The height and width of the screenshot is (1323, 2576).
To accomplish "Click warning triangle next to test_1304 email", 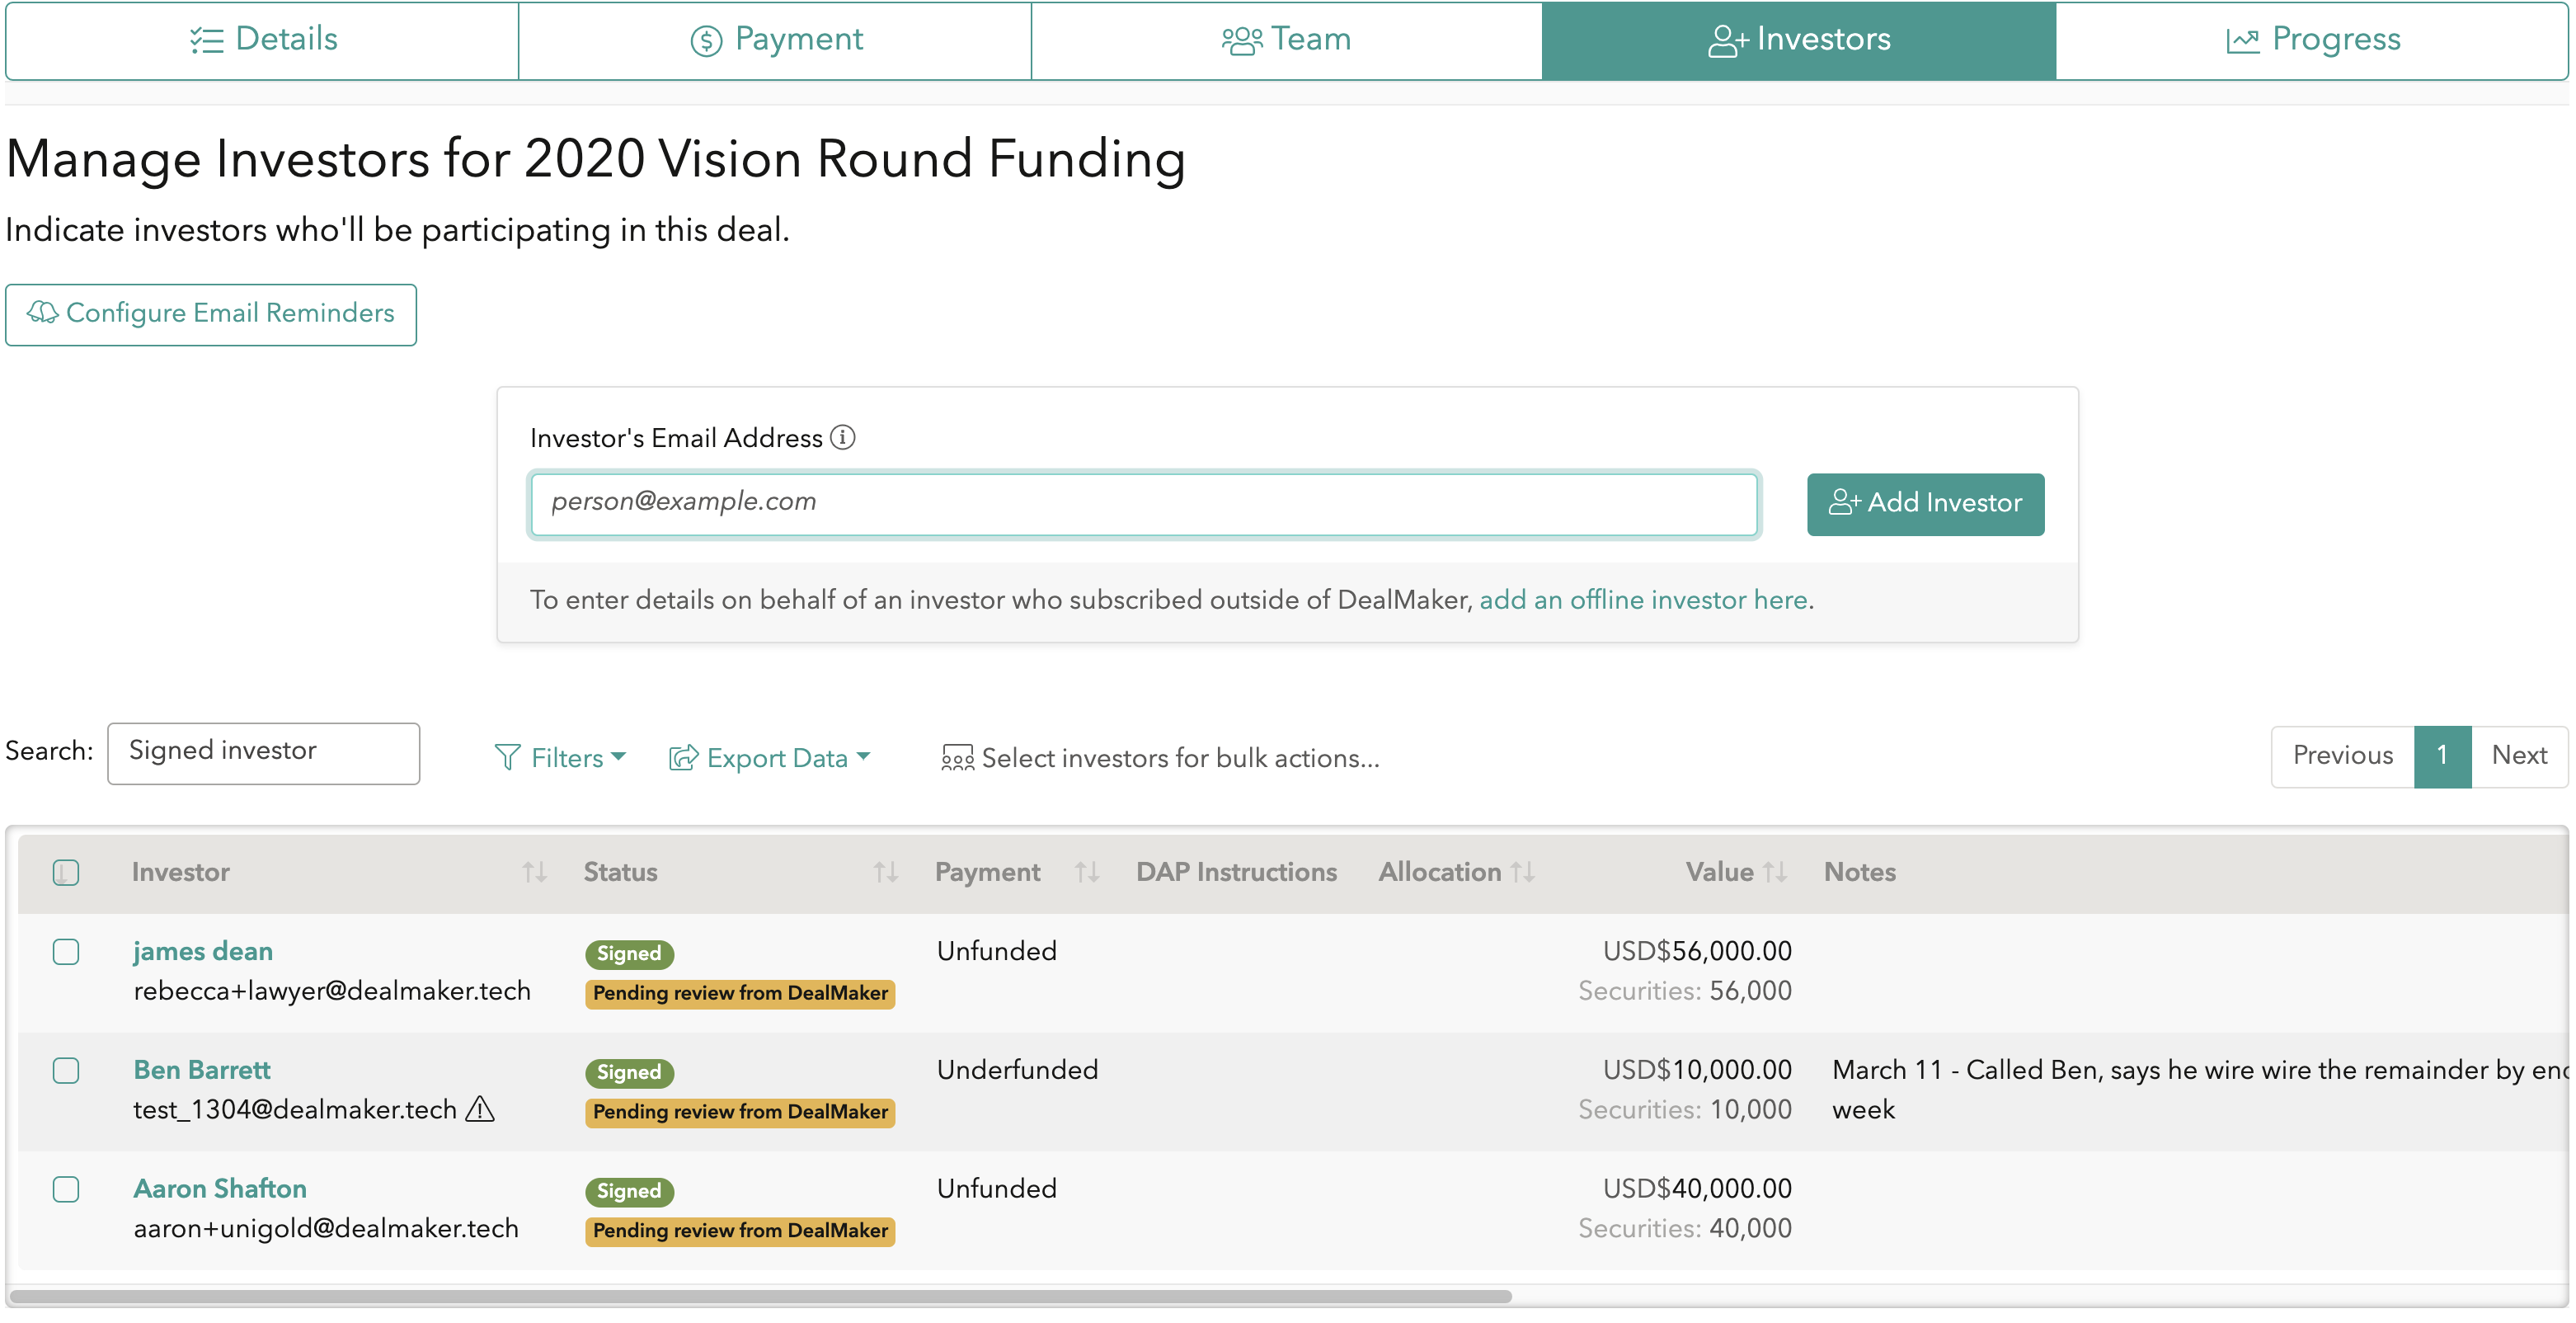I will (x=480, y=1109).
